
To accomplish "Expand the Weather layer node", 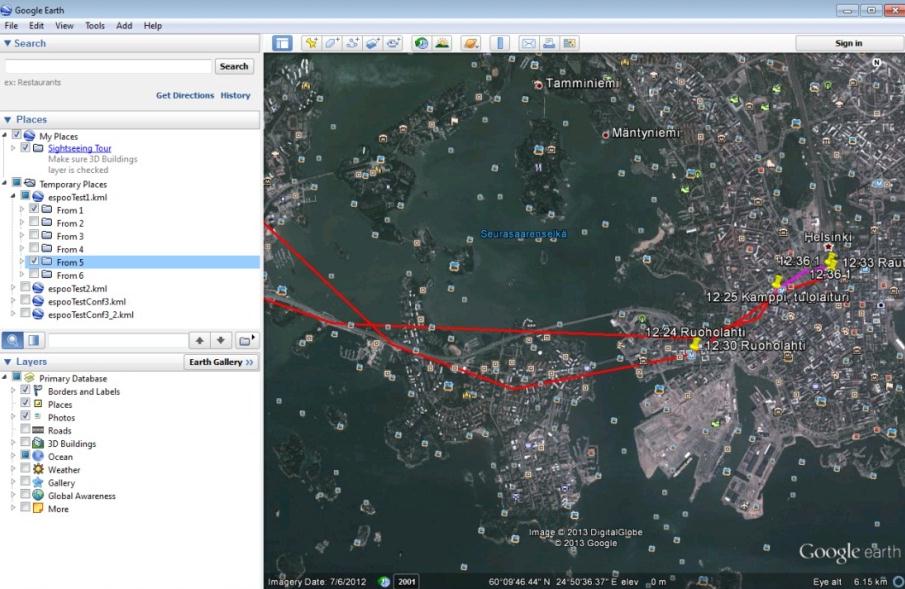I will (x=13, y=468).
